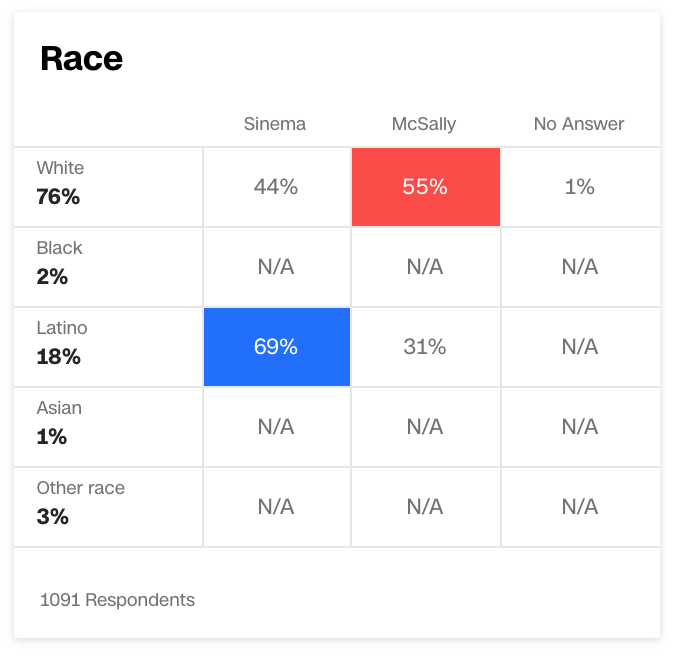The height and width of the screenshot is (658, 676).
Task: Select the Sinema column header
Action: point(275,124)
